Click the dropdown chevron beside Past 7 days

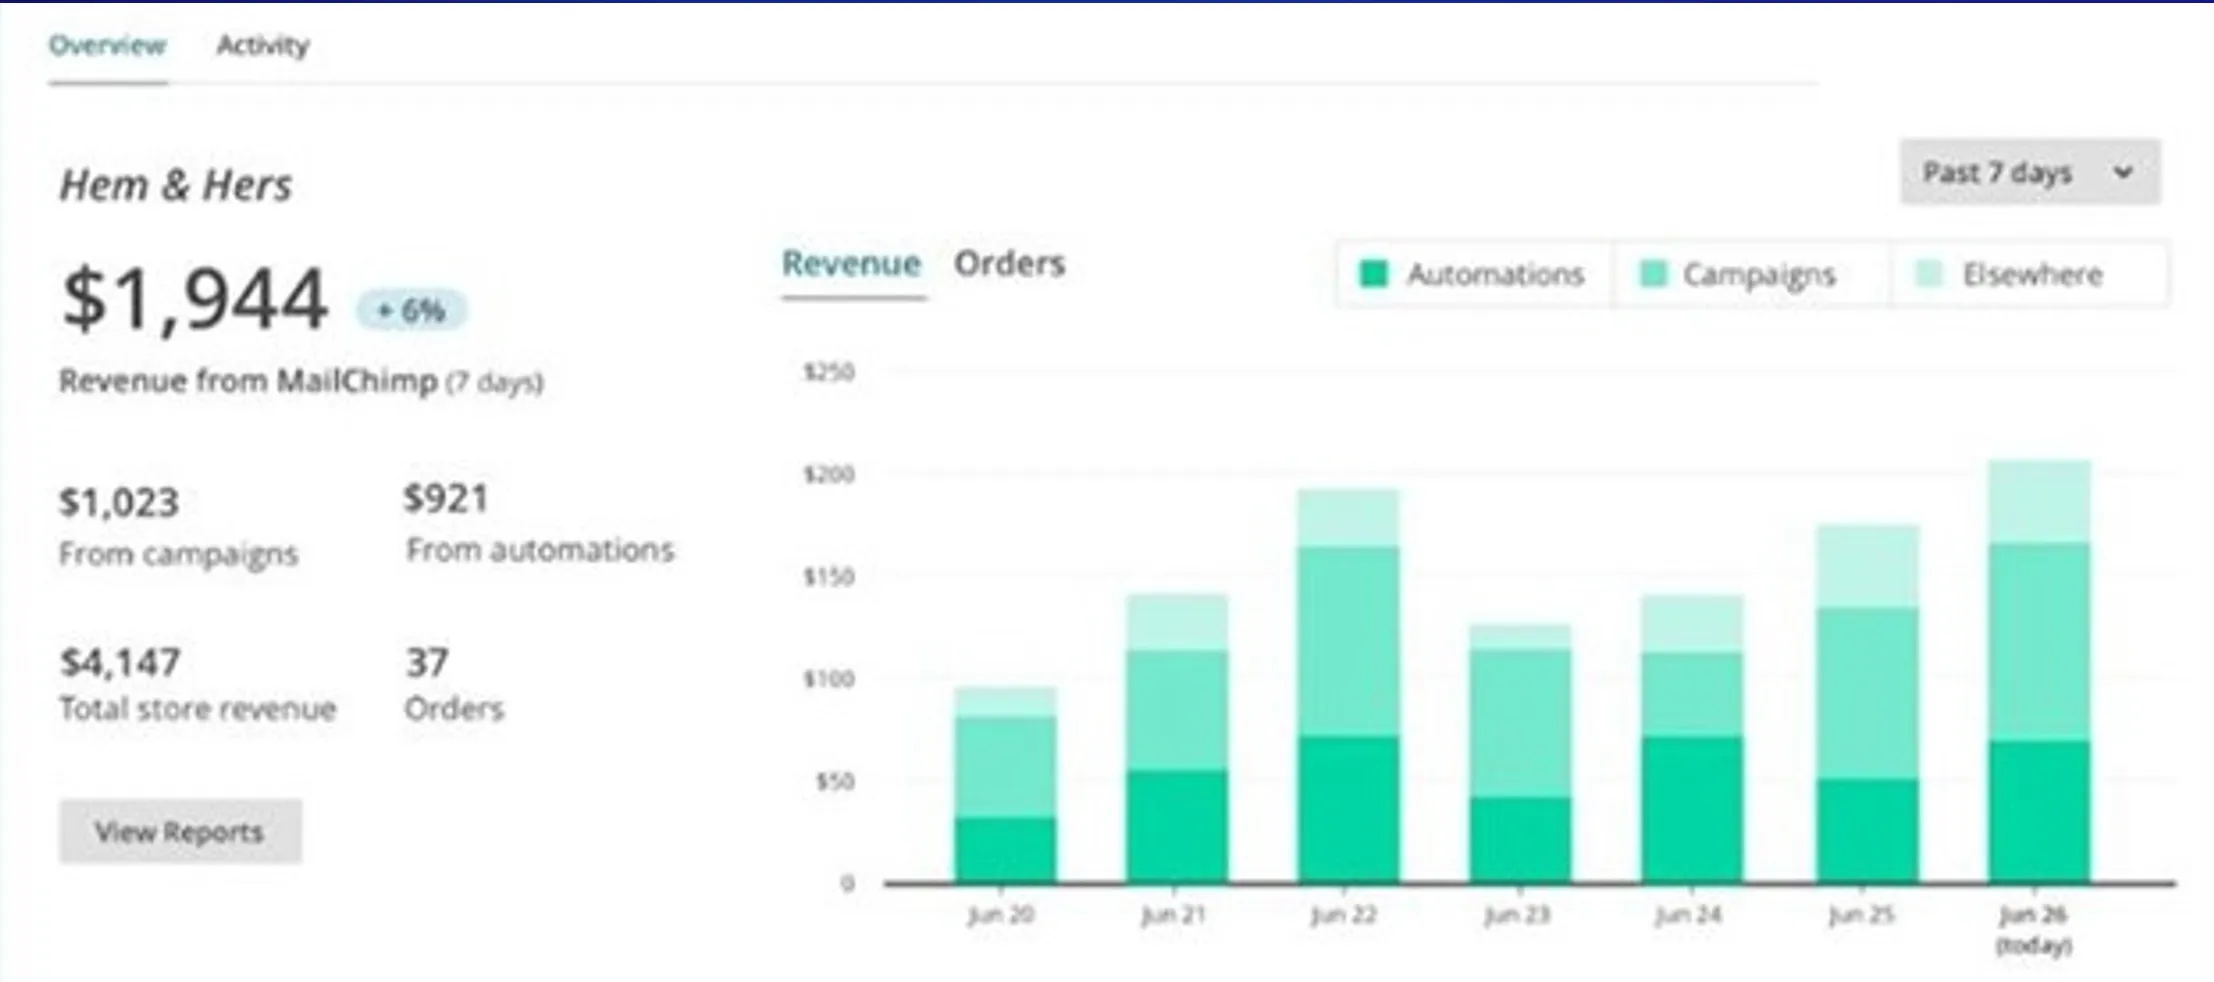coord(2123,173)
